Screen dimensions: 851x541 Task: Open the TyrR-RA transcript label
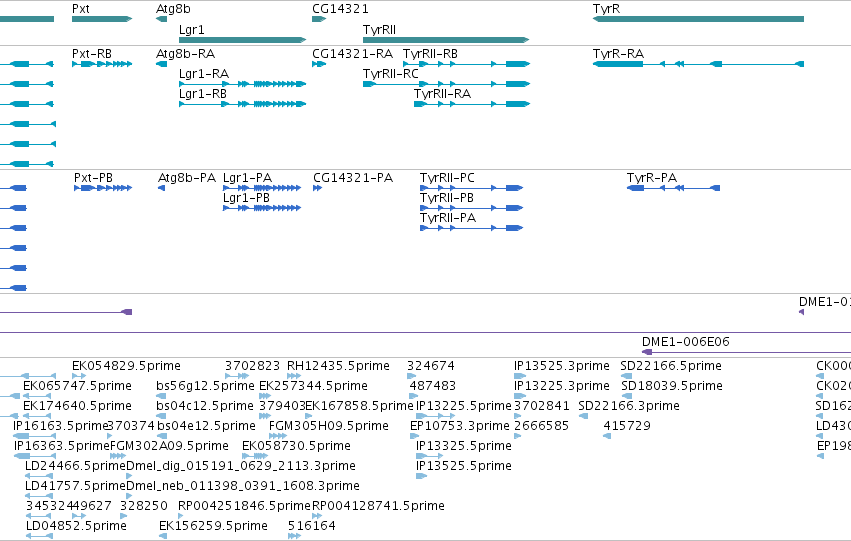click(x=618, y=54)
